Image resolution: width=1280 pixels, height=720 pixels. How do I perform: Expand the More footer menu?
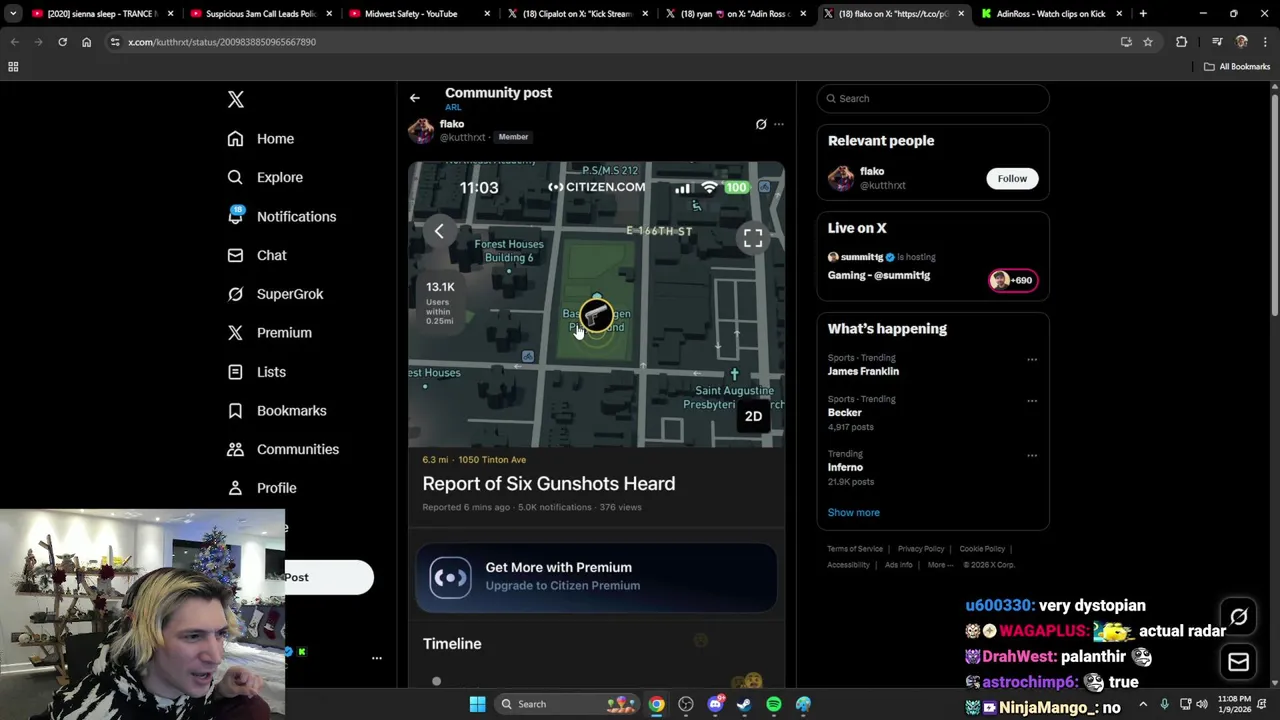[x=940, y=565]
